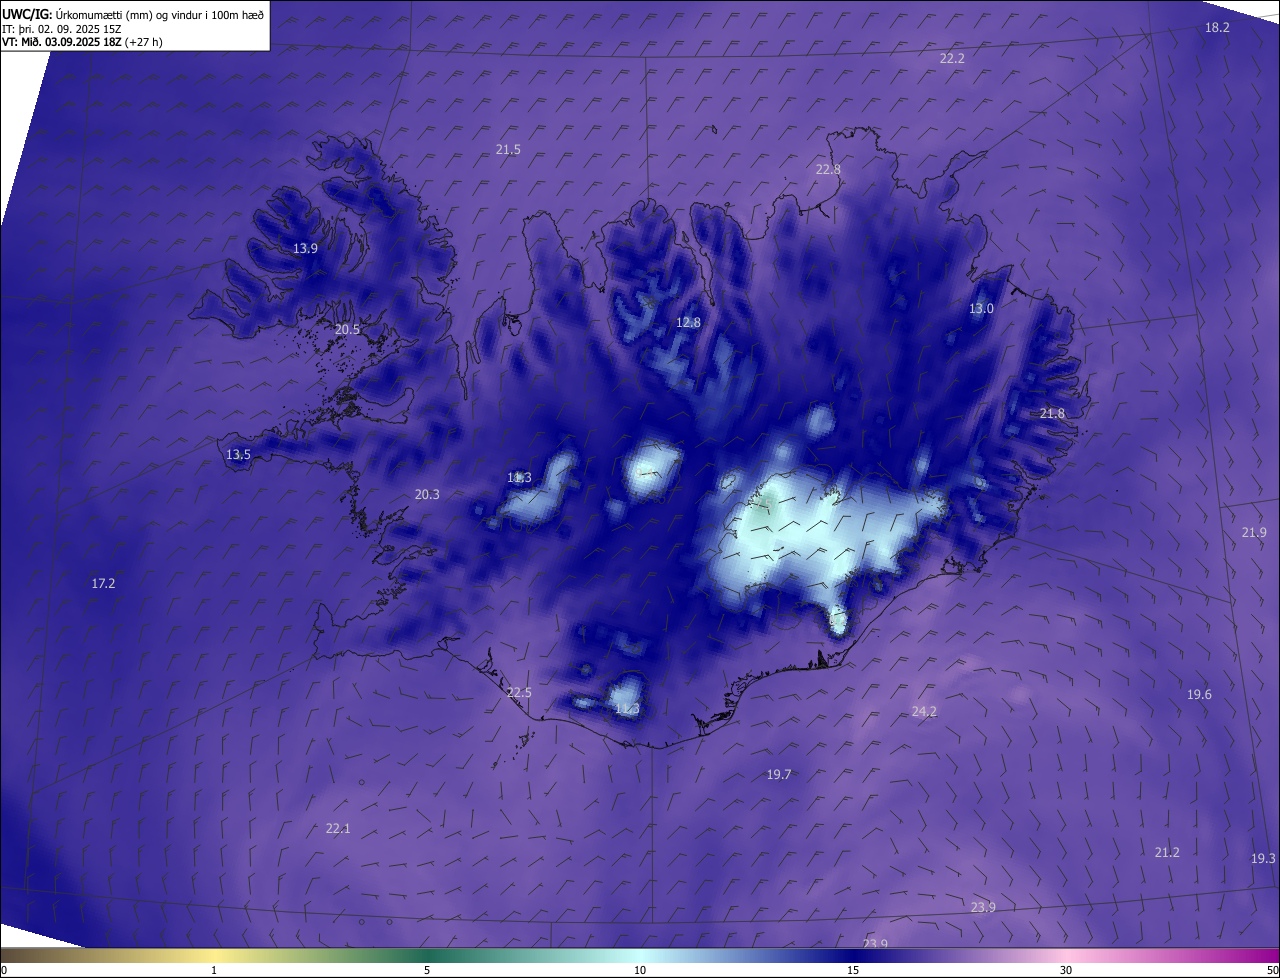Click the colorbar tick label 5
Image resolution: width=1280 pixels, height=978 pixels.
(x=427, y=971)
